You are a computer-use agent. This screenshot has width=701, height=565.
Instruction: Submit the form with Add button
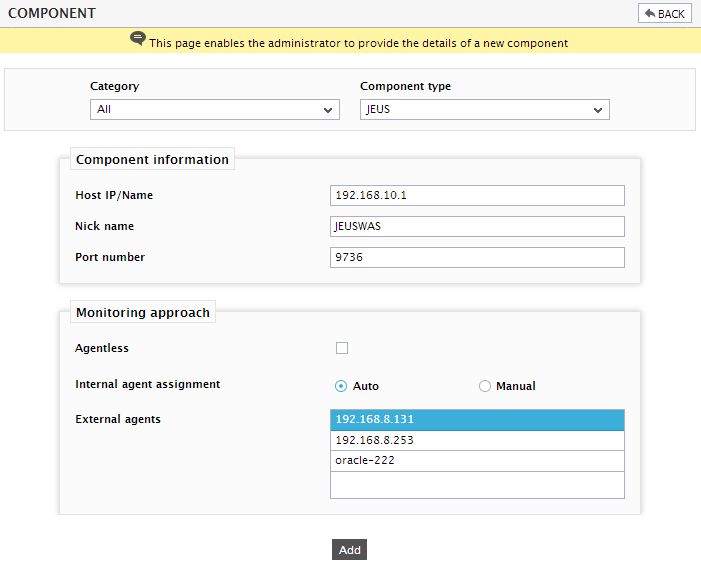pos(349,549)
